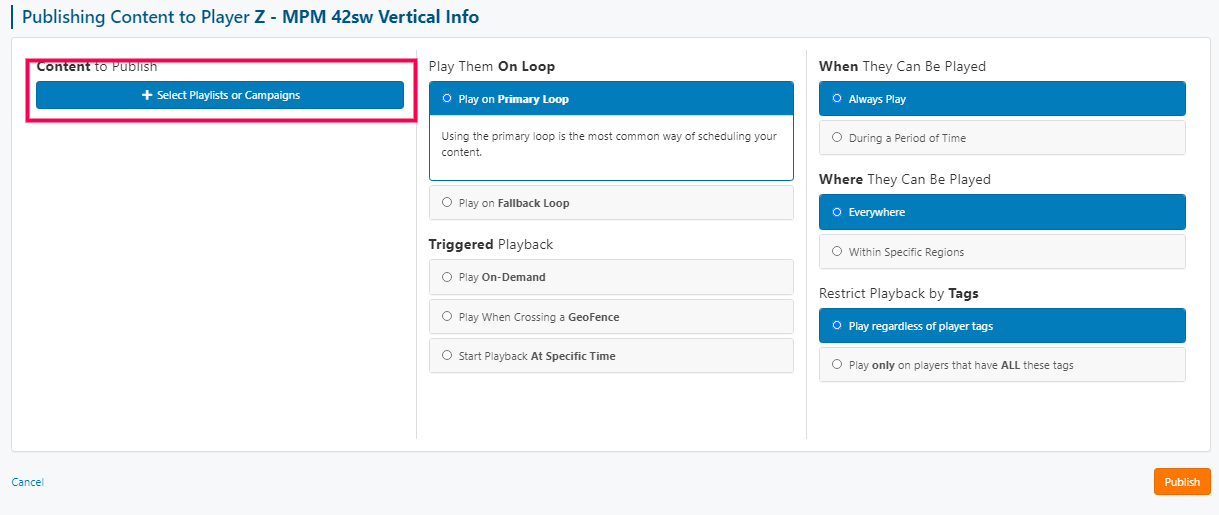
Task: Click the Triggered Playback section heading
Action: tap(491, 244)
